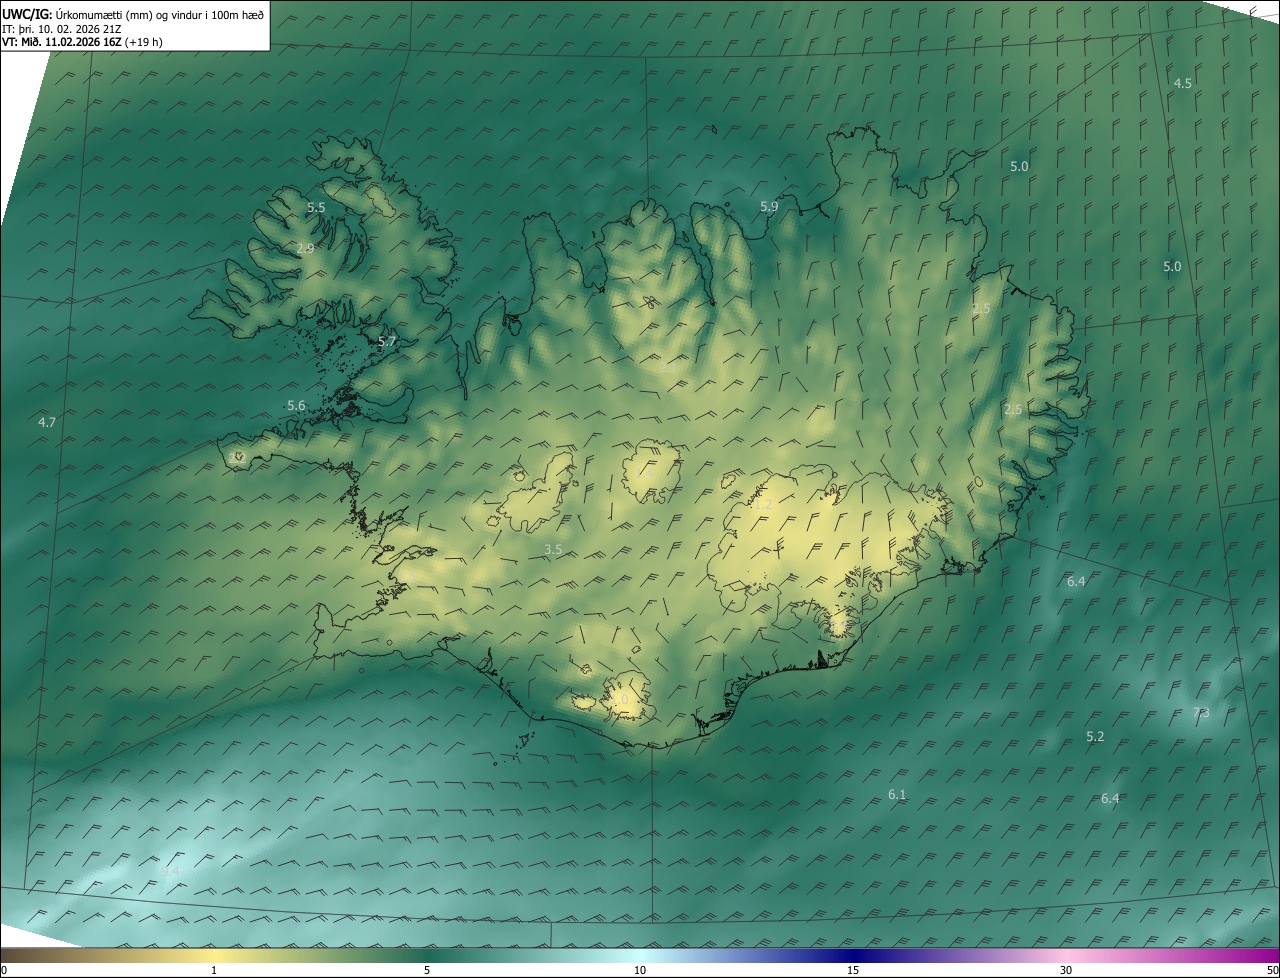The height and width of the screenshot is (978, 1280).
Task: Click the 5.9 value off the north coast
Action: [x=769, y=207]
